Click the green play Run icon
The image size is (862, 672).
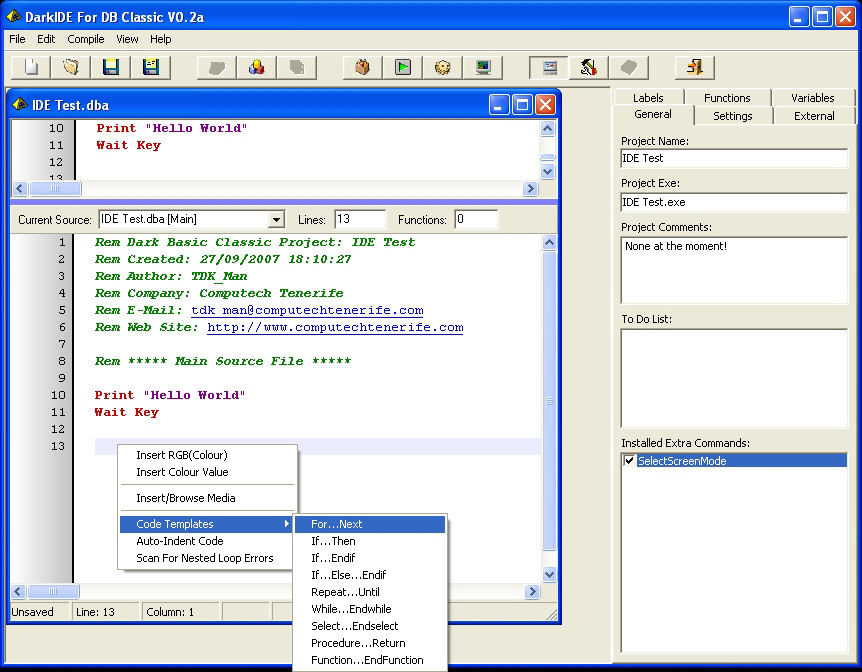[x=403, y=67]
